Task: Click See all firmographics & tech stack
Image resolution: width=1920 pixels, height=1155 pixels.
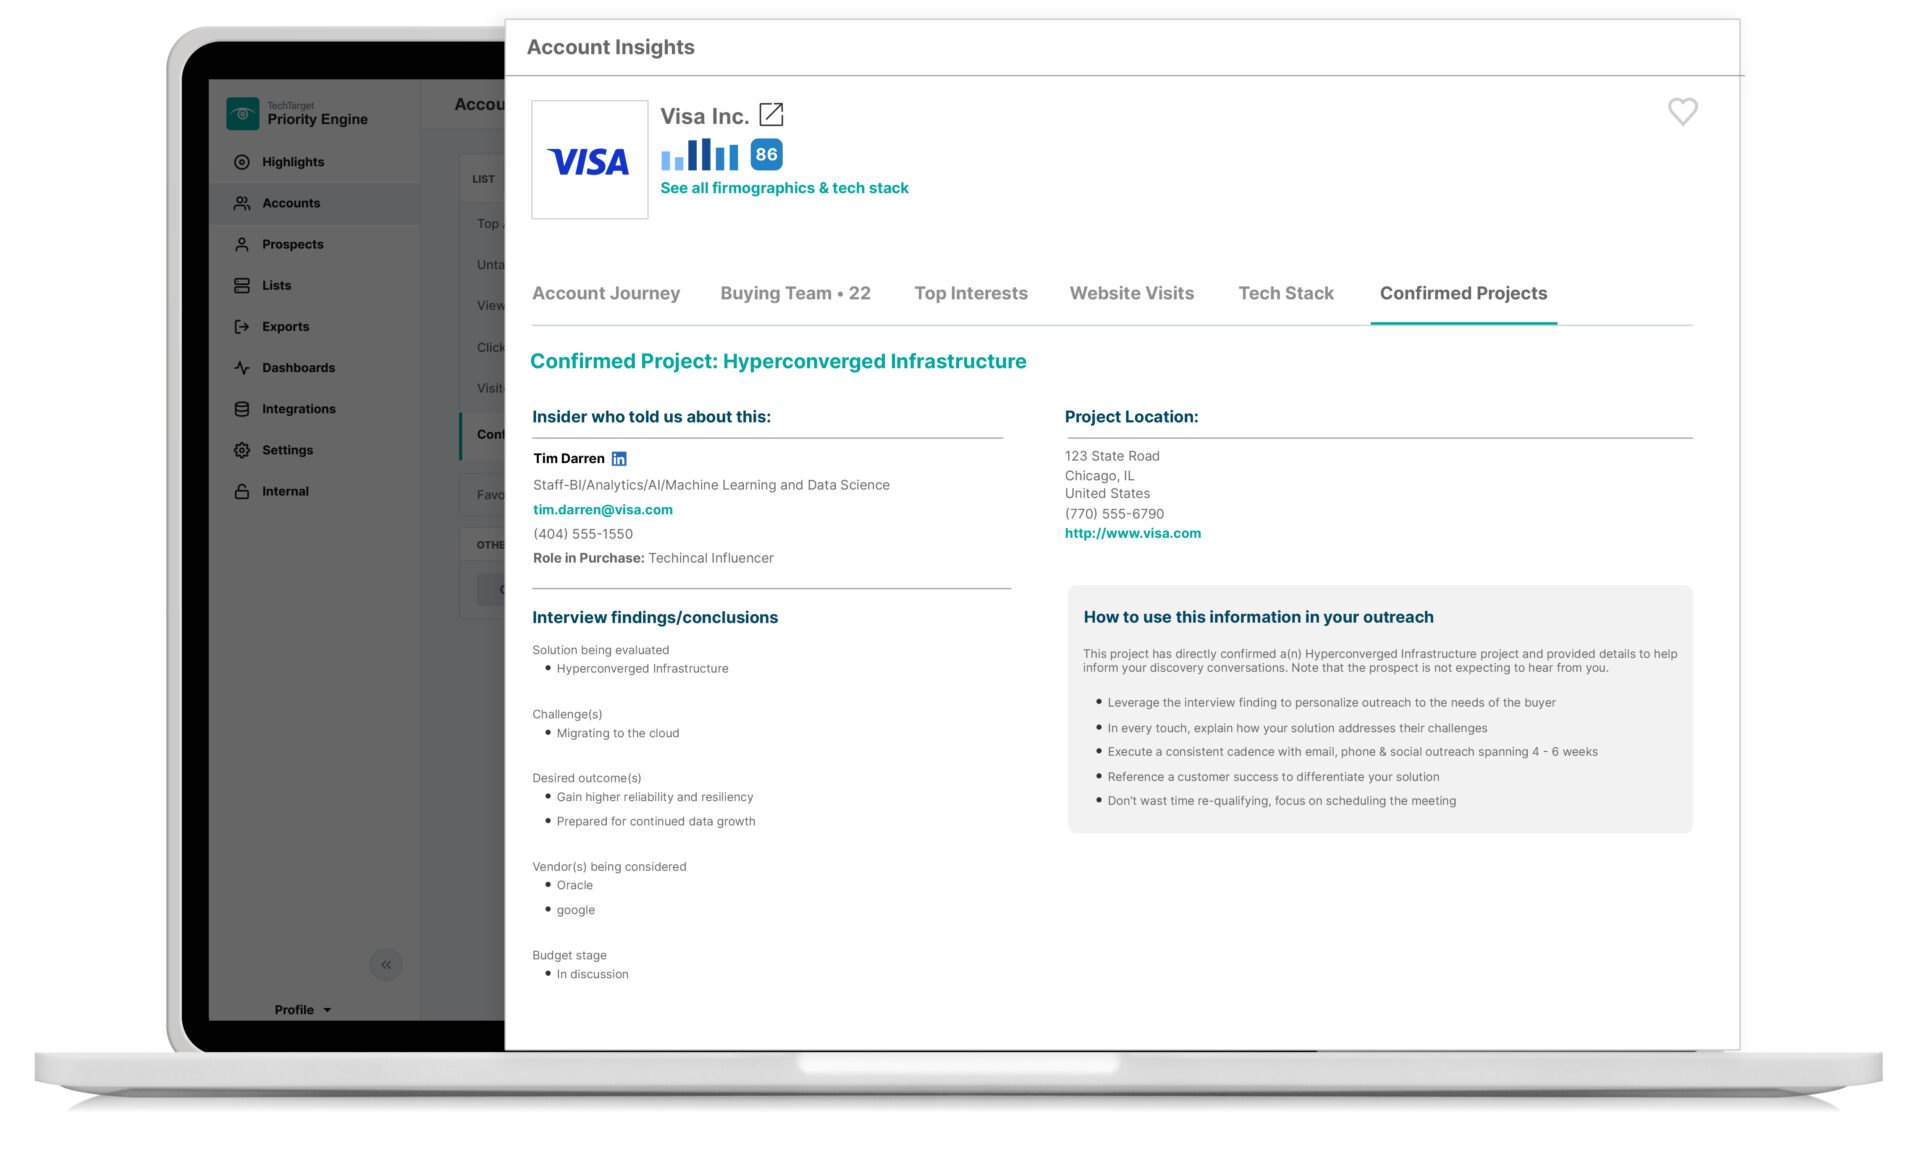Action: (784, 188)
